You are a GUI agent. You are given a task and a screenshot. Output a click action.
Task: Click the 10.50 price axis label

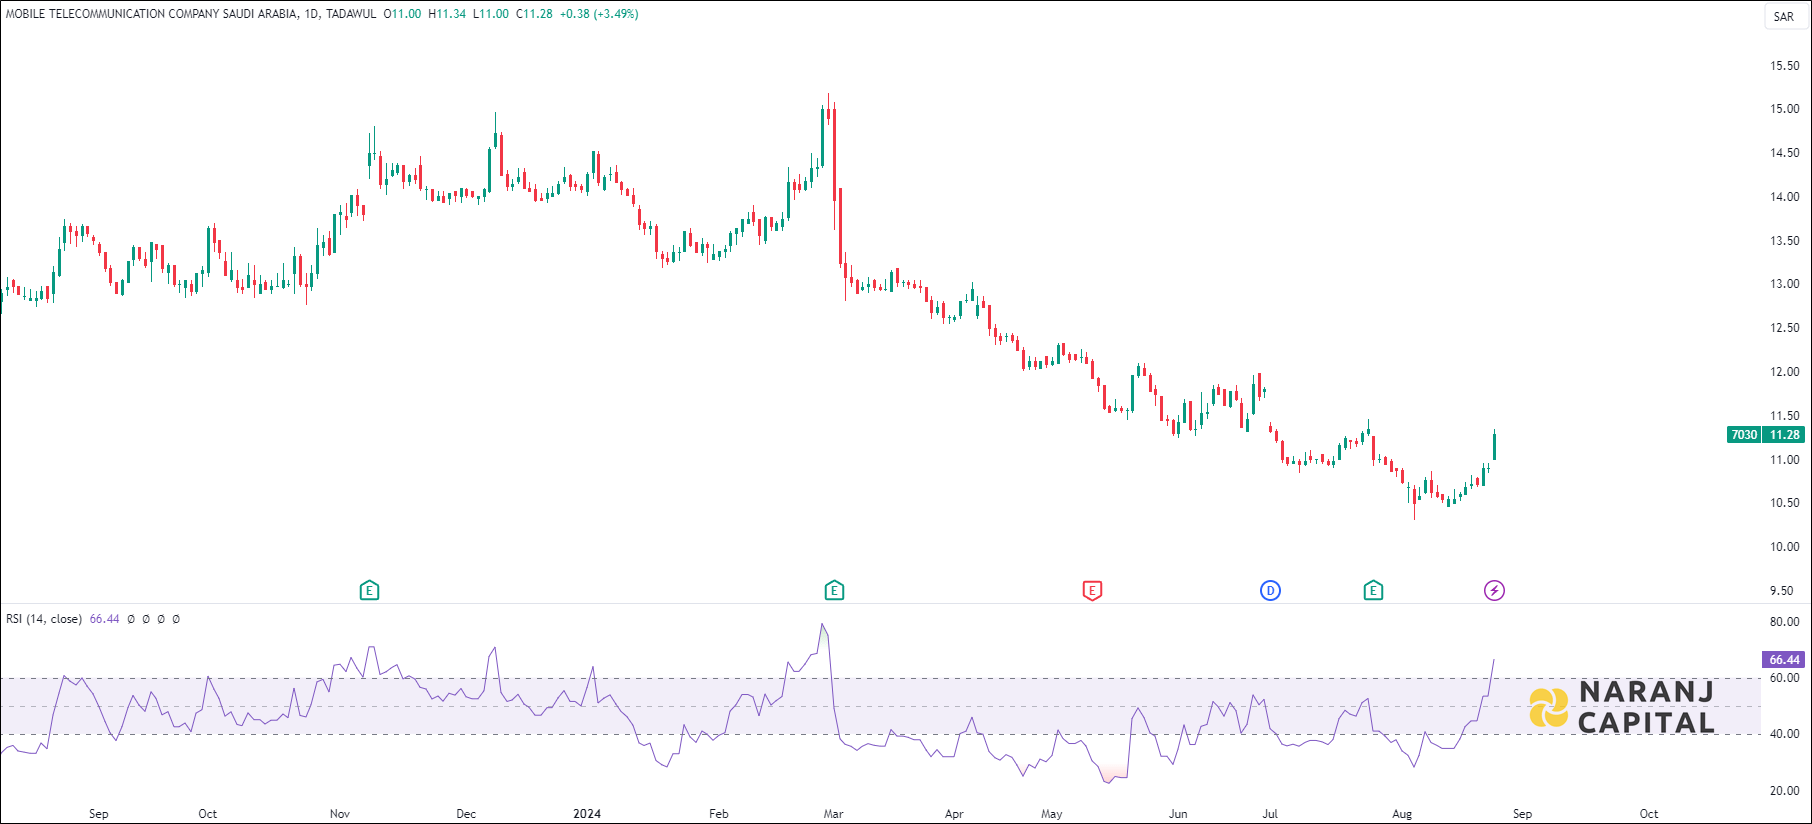click(1784, 503)
